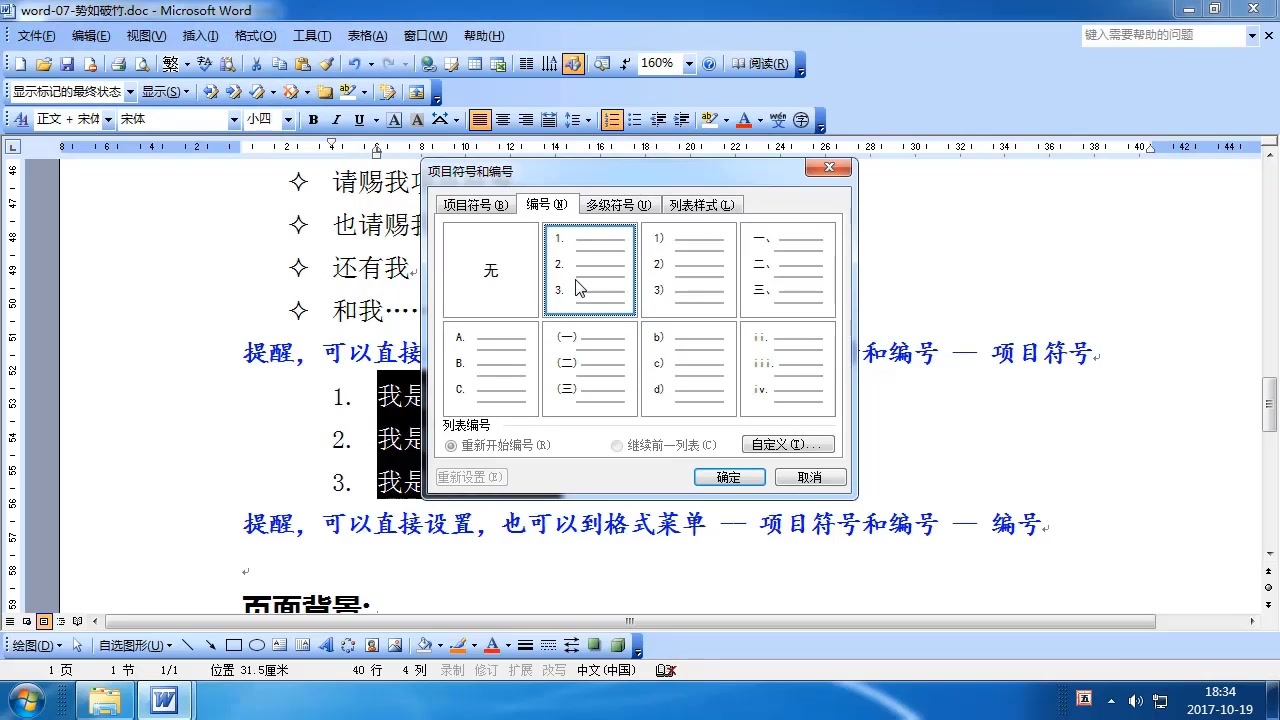Apply bold formatting
This screenshot has height=720, width=1280.
[x=313, y=119]
